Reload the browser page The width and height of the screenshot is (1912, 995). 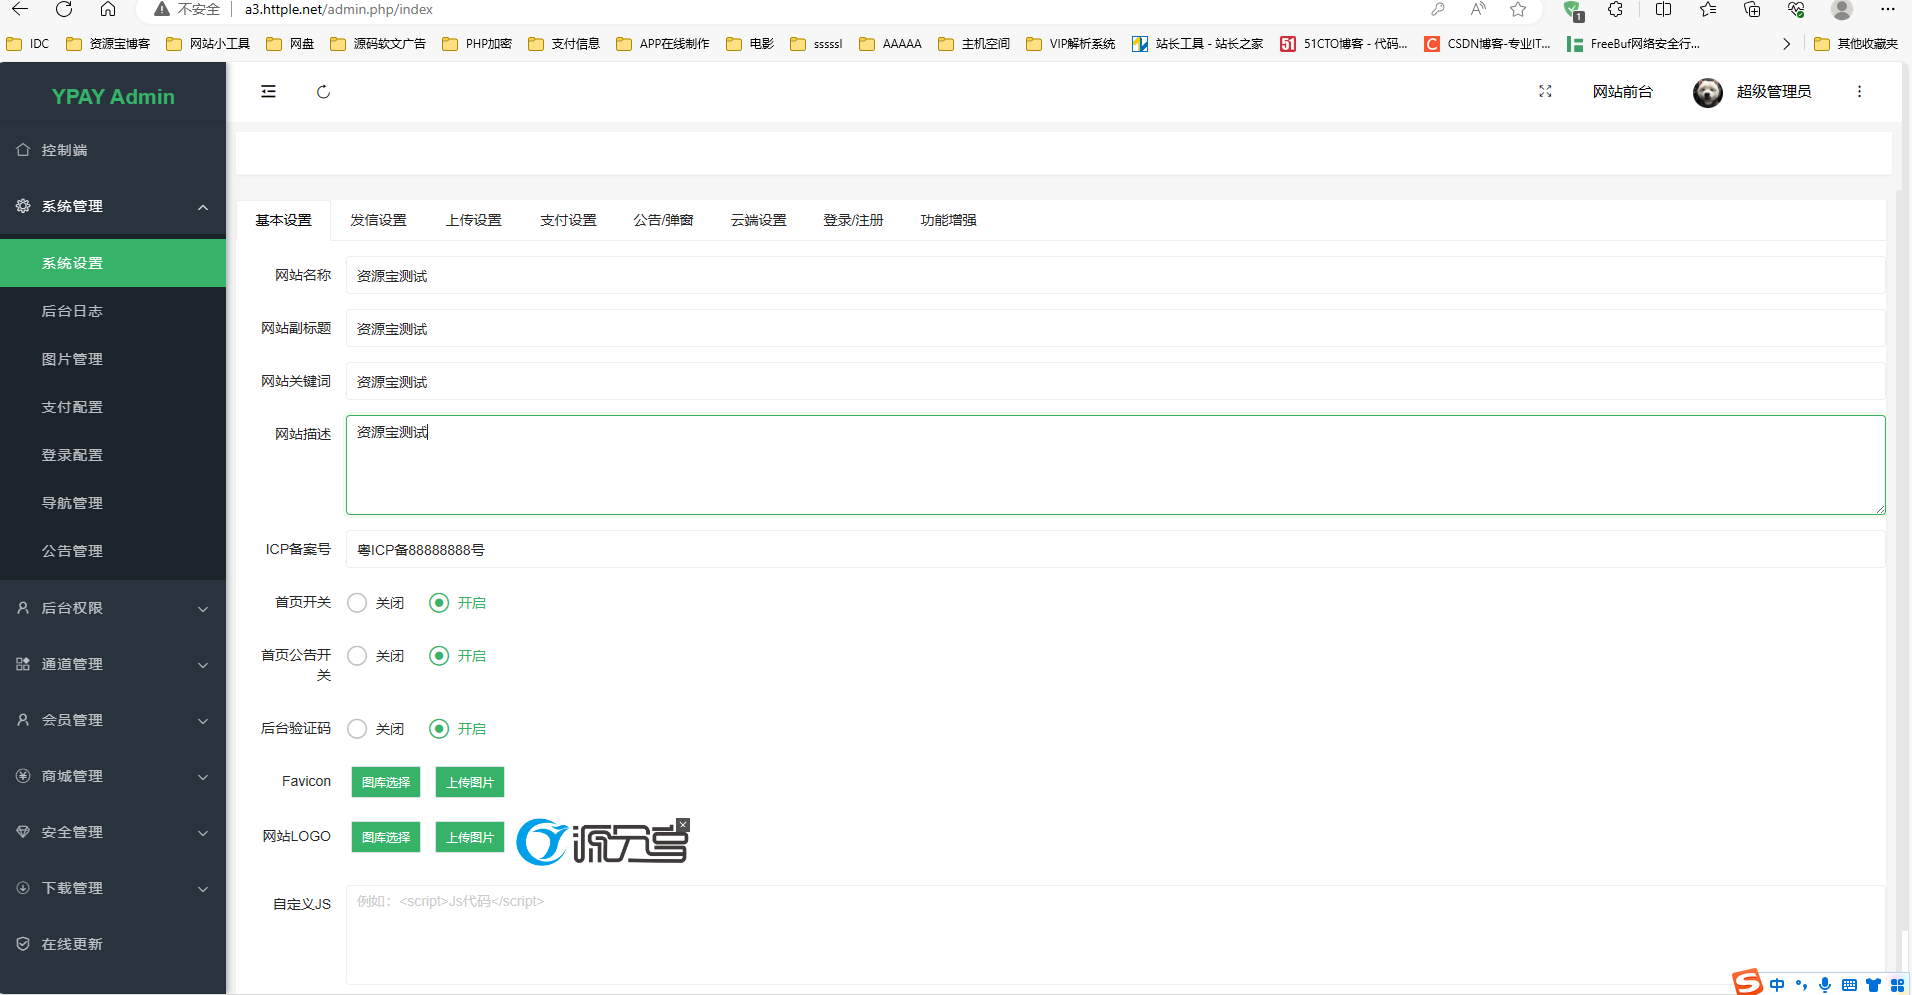[64, 9]
